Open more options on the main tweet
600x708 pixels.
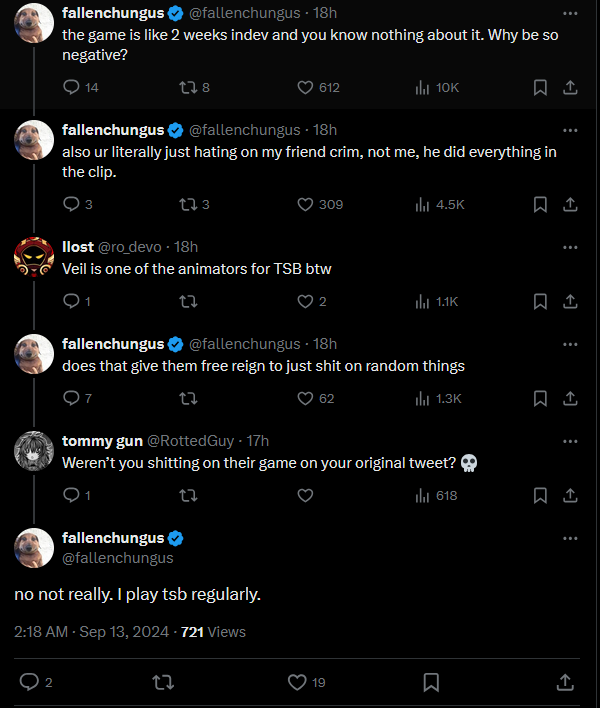[570, 538]
